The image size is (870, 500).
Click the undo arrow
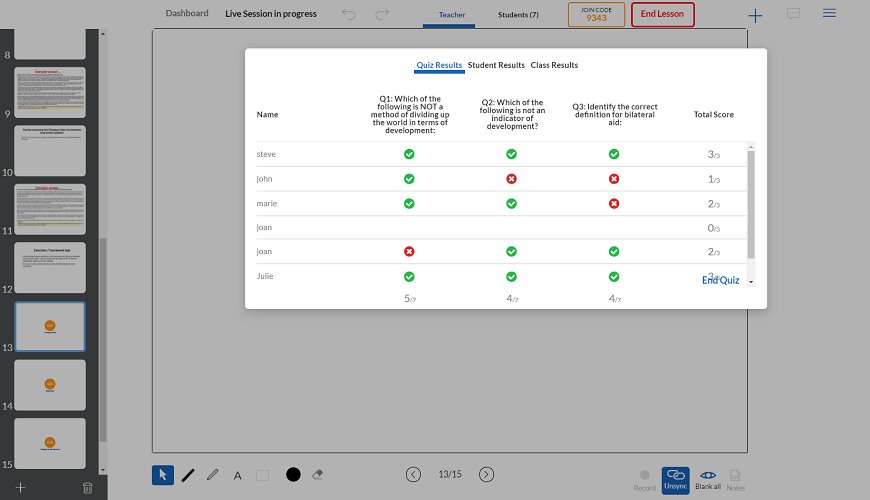(348, 14)
